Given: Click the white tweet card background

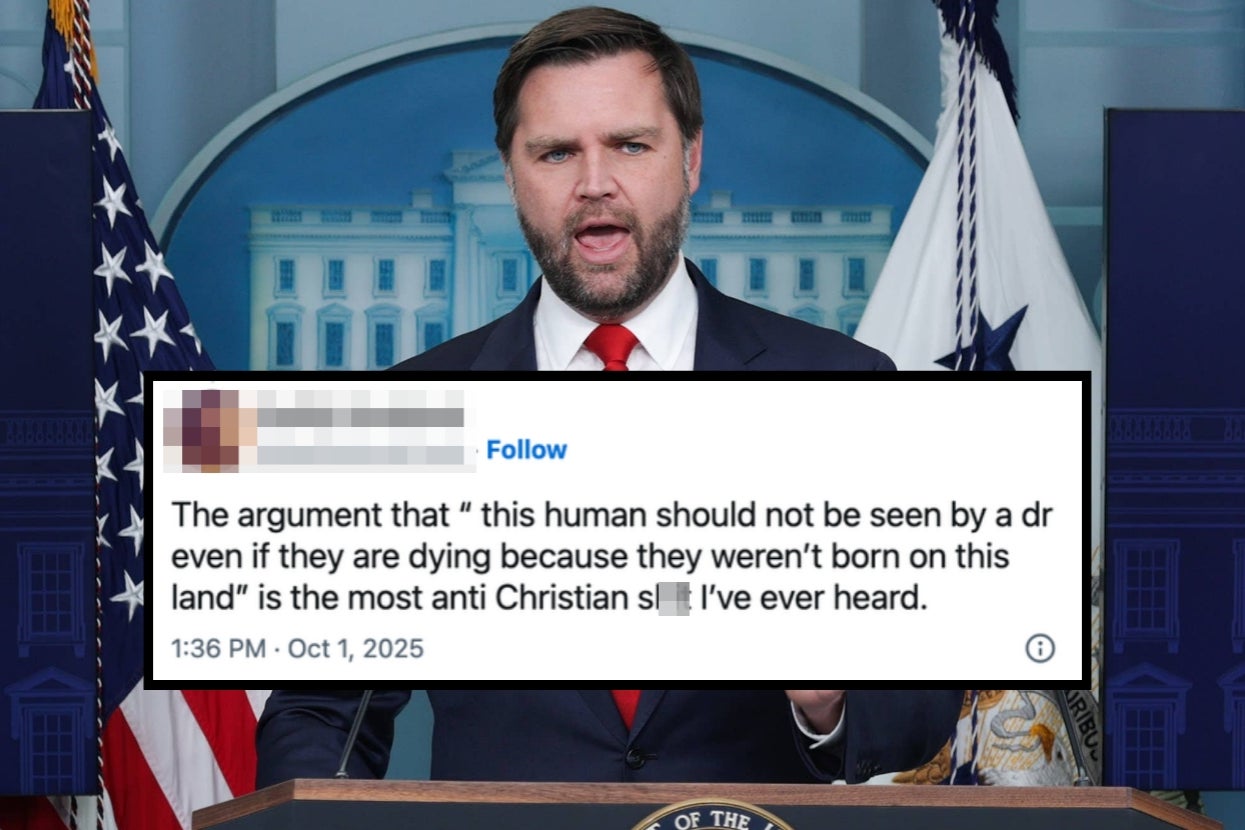Looking at the screenshot, I should coord(615,530).
